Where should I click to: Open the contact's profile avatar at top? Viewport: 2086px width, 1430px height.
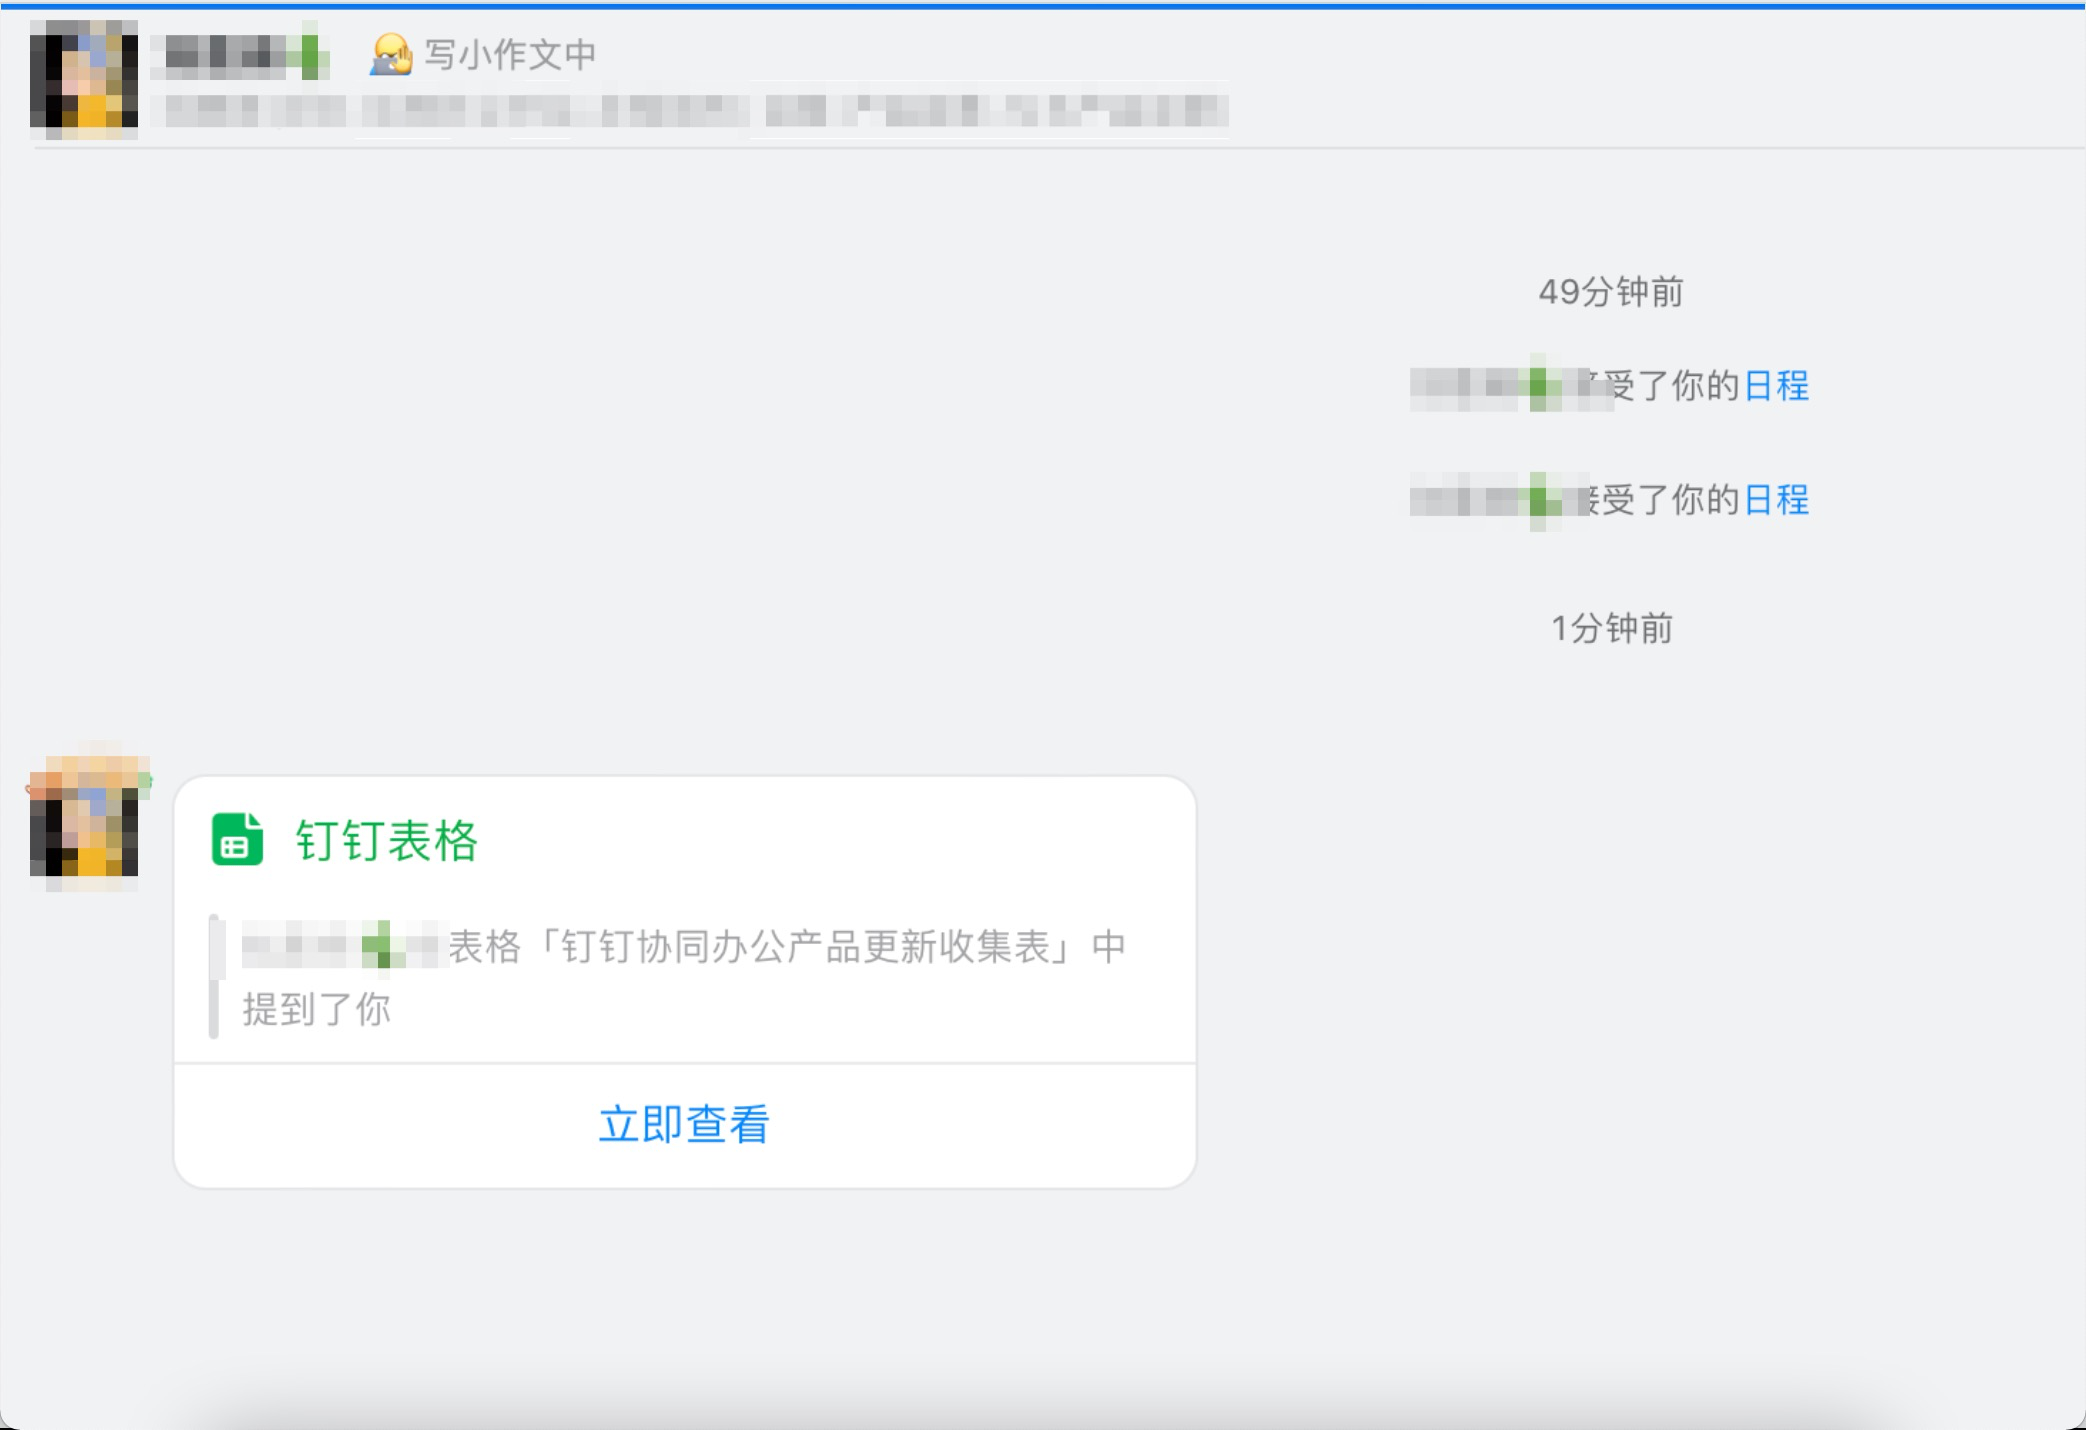(85, 75)
